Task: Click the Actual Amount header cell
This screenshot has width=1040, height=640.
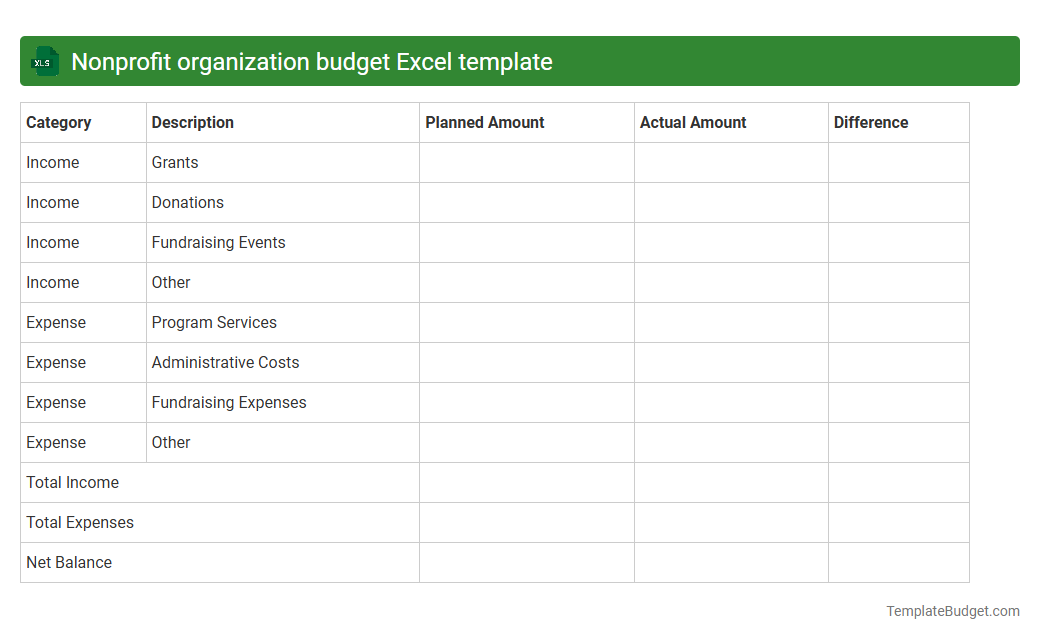Action: [692, 122]
